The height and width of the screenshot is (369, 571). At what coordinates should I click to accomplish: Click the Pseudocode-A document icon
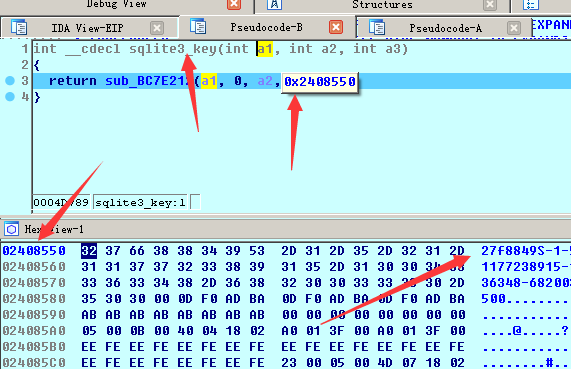(x=377, y=27)
